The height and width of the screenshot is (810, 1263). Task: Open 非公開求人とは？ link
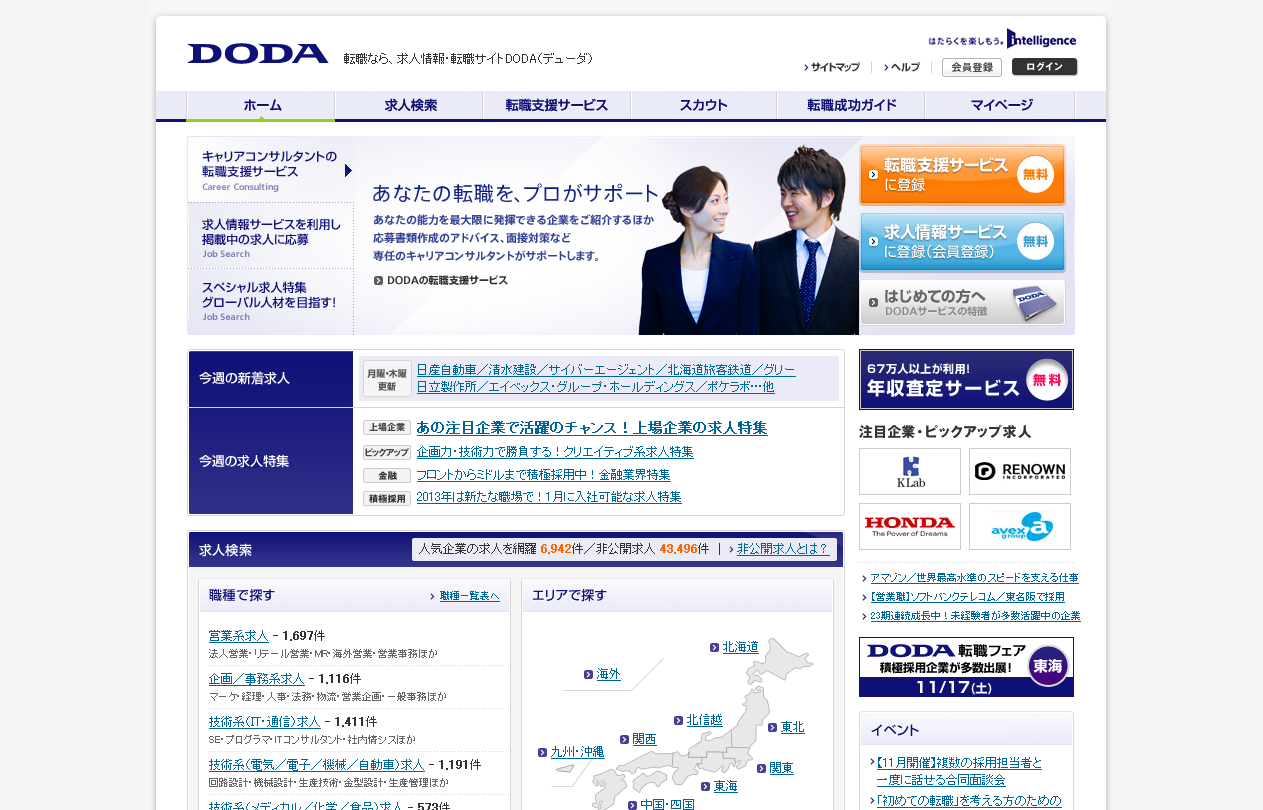(x=782, y=549)
